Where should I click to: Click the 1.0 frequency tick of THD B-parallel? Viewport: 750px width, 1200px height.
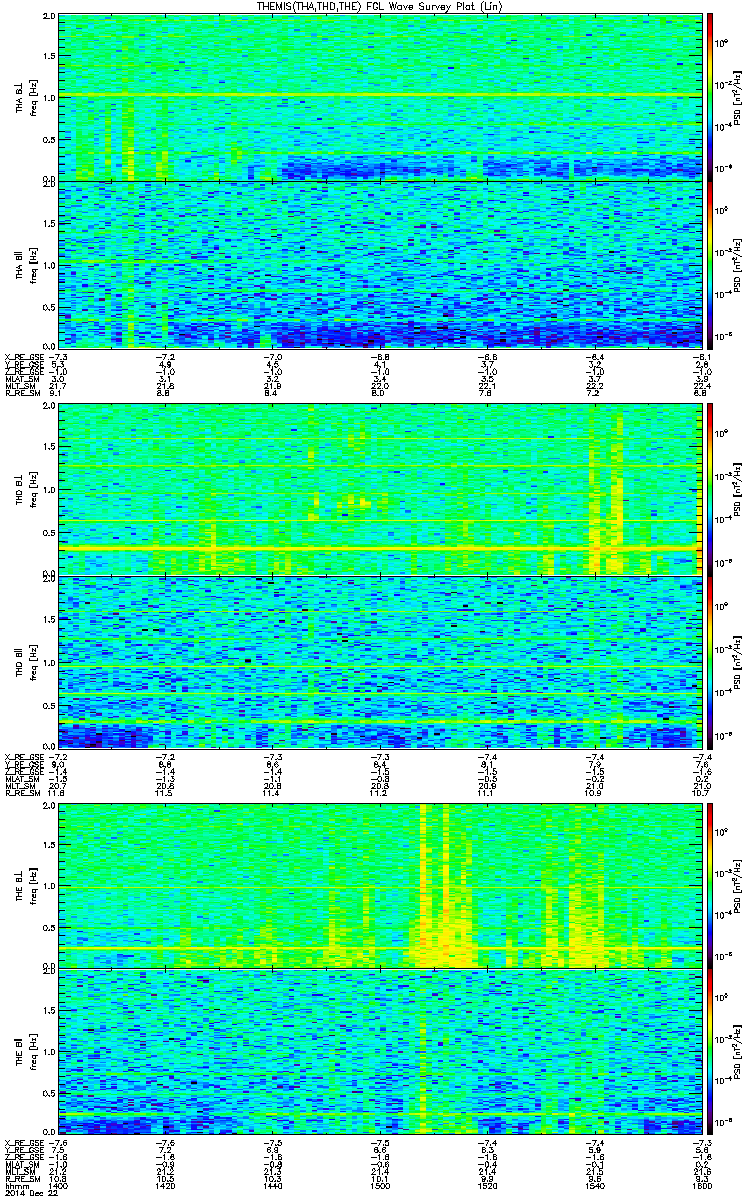pyautogui.click(x=48, y=663)
